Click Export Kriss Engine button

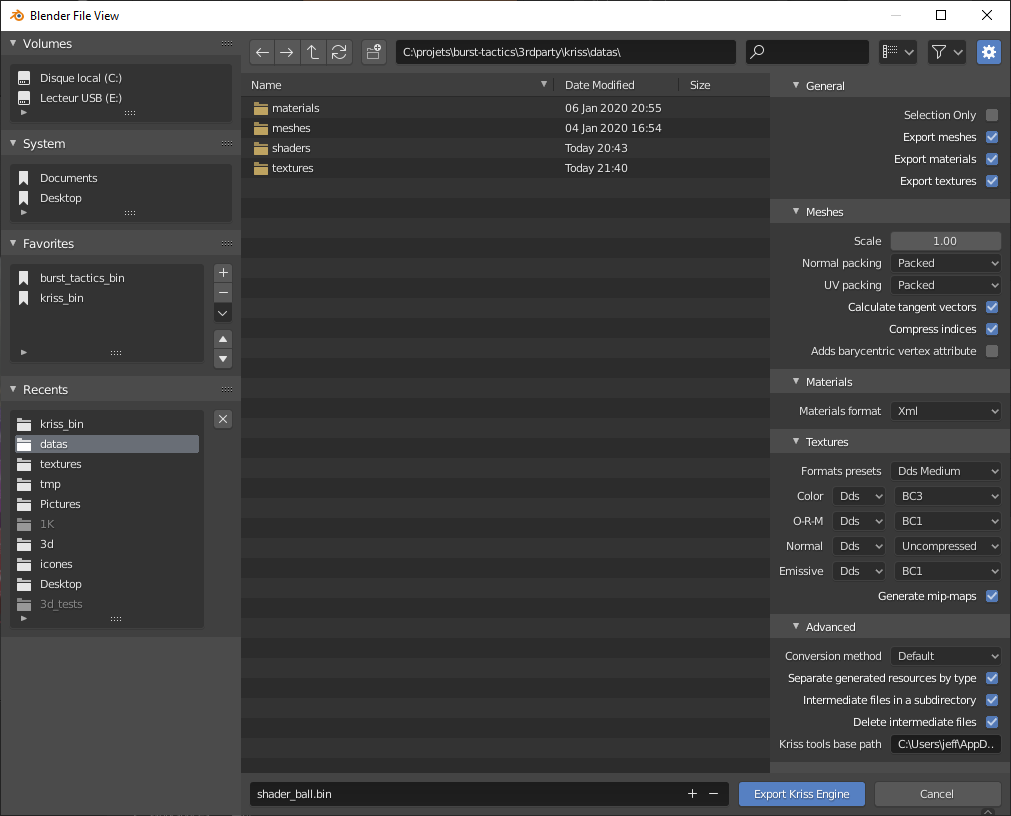[802, 794]
